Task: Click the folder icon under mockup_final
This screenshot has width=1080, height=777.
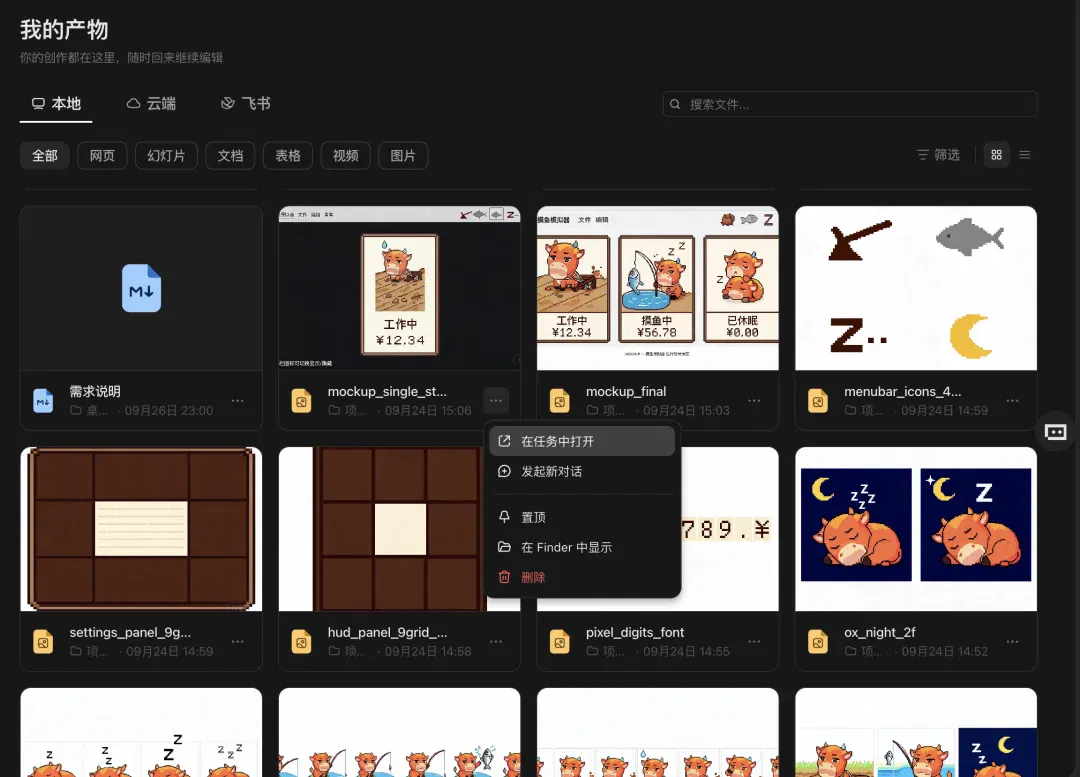Action: pyautogui.click(x=592, y=411)
